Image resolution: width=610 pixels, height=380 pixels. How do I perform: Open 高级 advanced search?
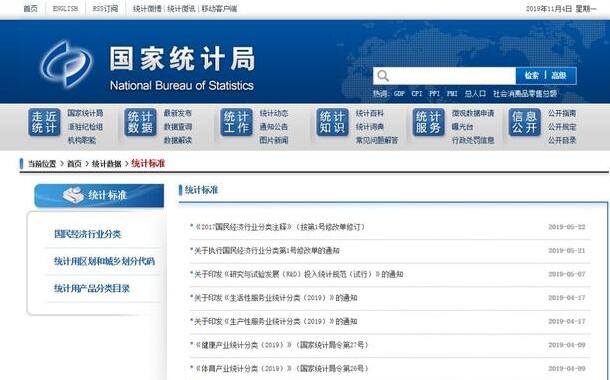pyautogui.click(x=559, y=75)
